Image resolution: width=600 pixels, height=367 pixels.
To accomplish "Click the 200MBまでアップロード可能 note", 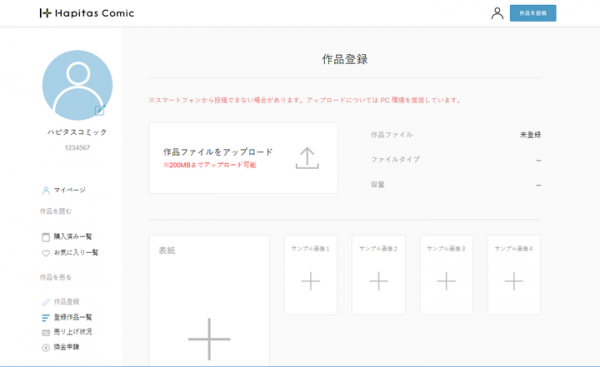I will pyautogui.click(x=210, y=165).
